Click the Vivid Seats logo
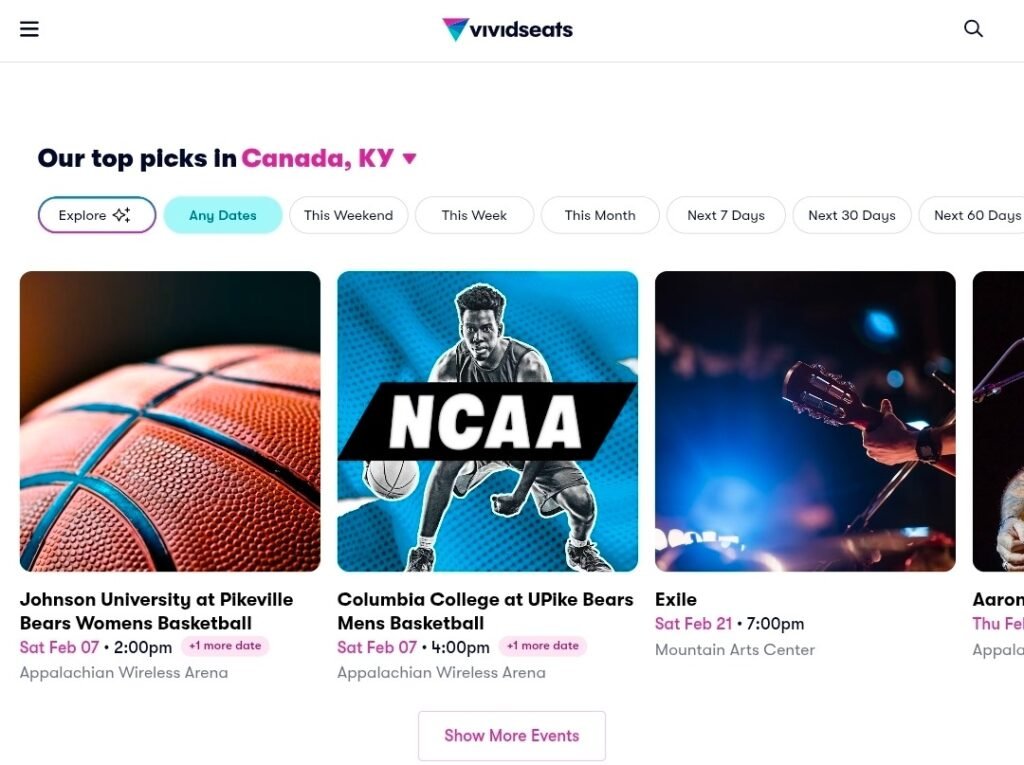Screen dimensions: 1024x765 click(x=508, y=29)
